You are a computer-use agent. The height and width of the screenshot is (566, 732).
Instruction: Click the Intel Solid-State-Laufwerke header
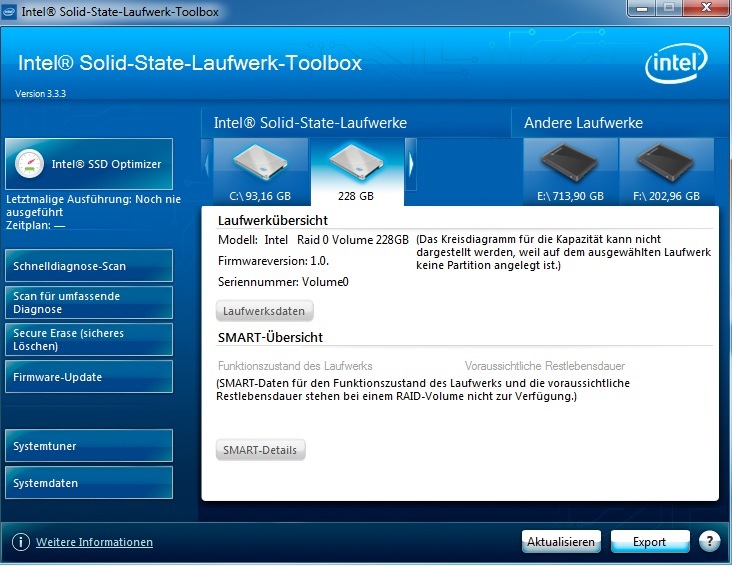(310, 123)
